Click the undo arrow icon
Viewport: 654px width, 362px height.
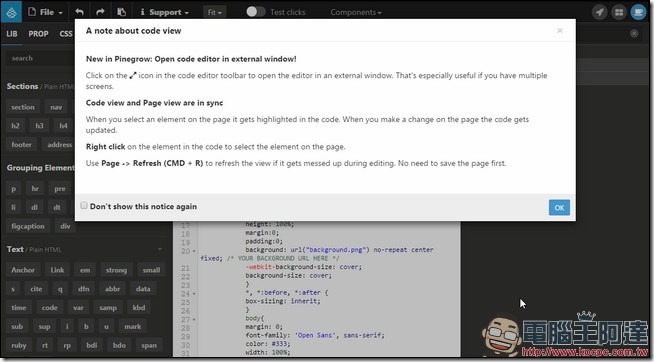coord(79,12)
